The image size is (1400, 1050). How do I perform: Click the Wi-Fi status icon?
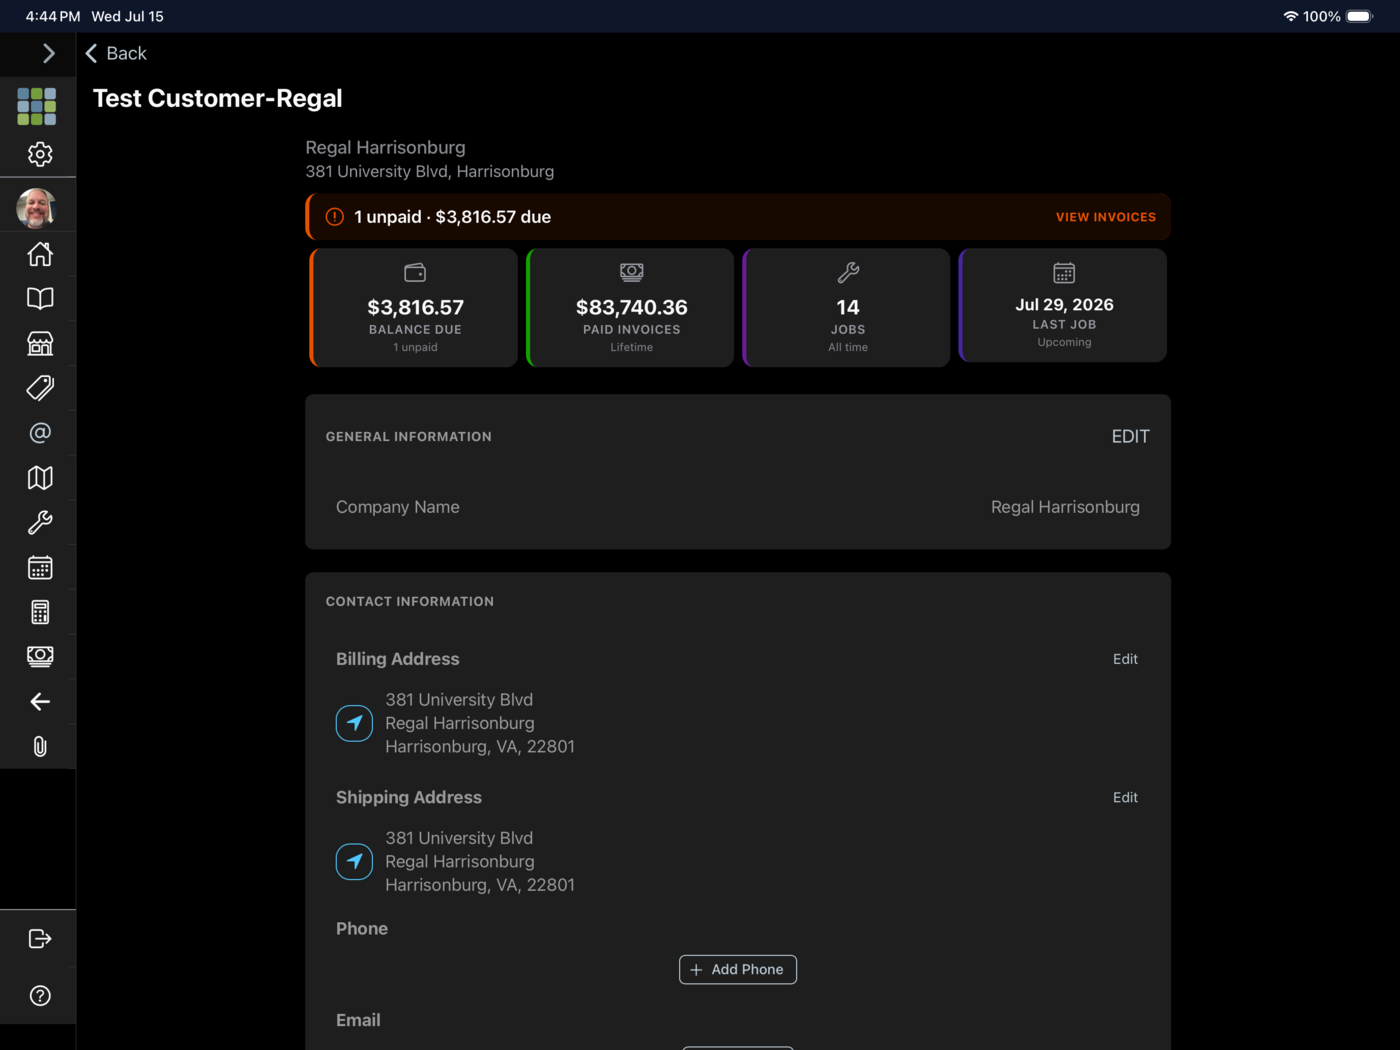point(1290,17)
